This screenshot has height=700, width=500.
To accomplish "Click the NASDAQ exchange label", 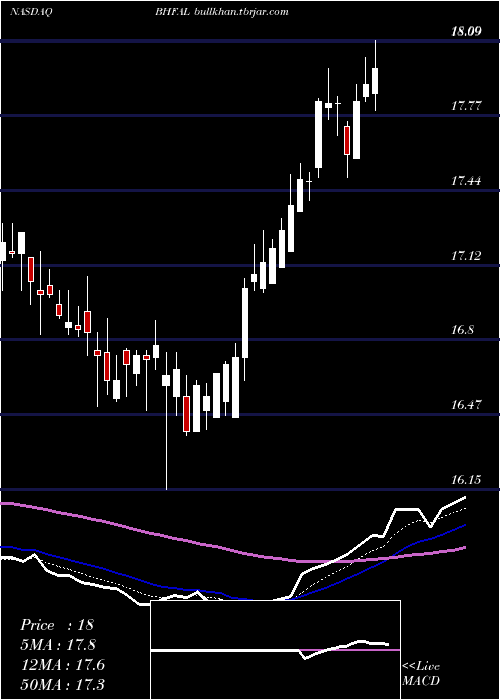I will click(31, 12).
